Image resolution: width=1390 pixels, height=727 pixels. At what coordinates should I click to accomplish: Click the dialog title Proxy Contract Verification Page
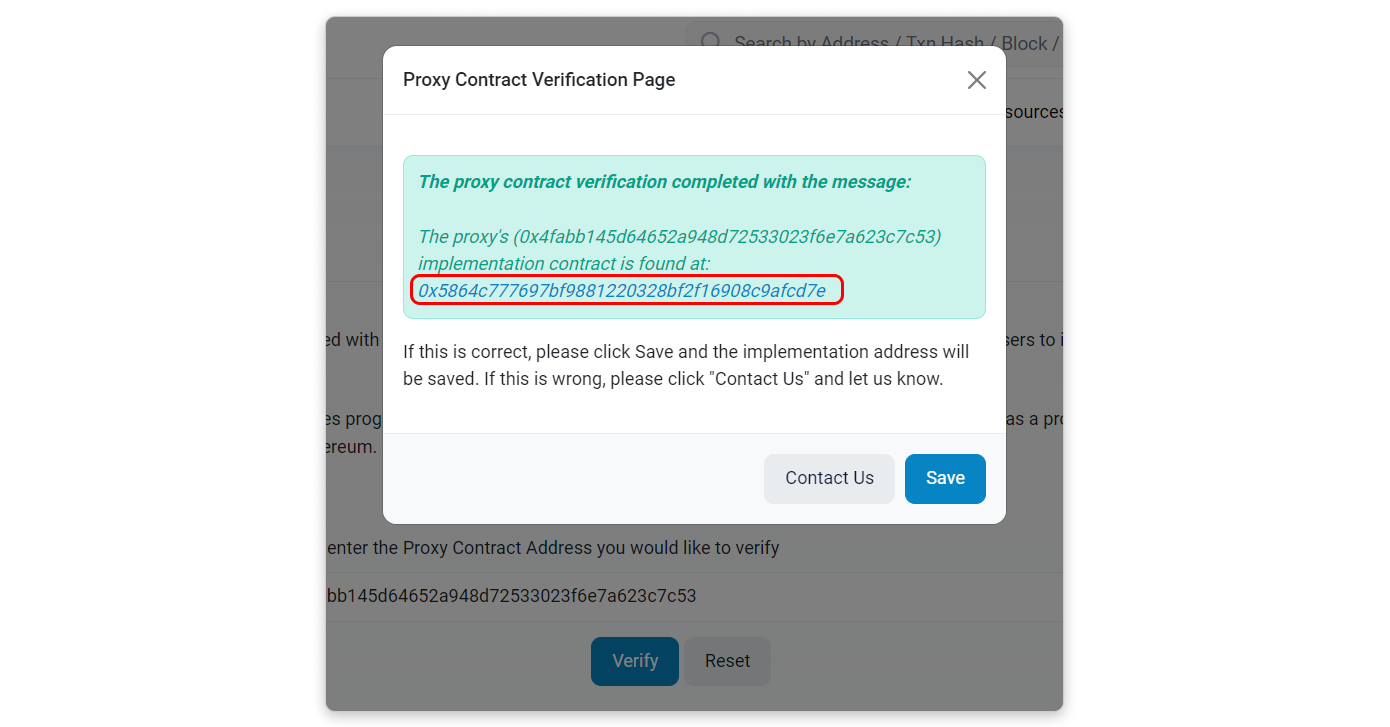tap(539, 80)
